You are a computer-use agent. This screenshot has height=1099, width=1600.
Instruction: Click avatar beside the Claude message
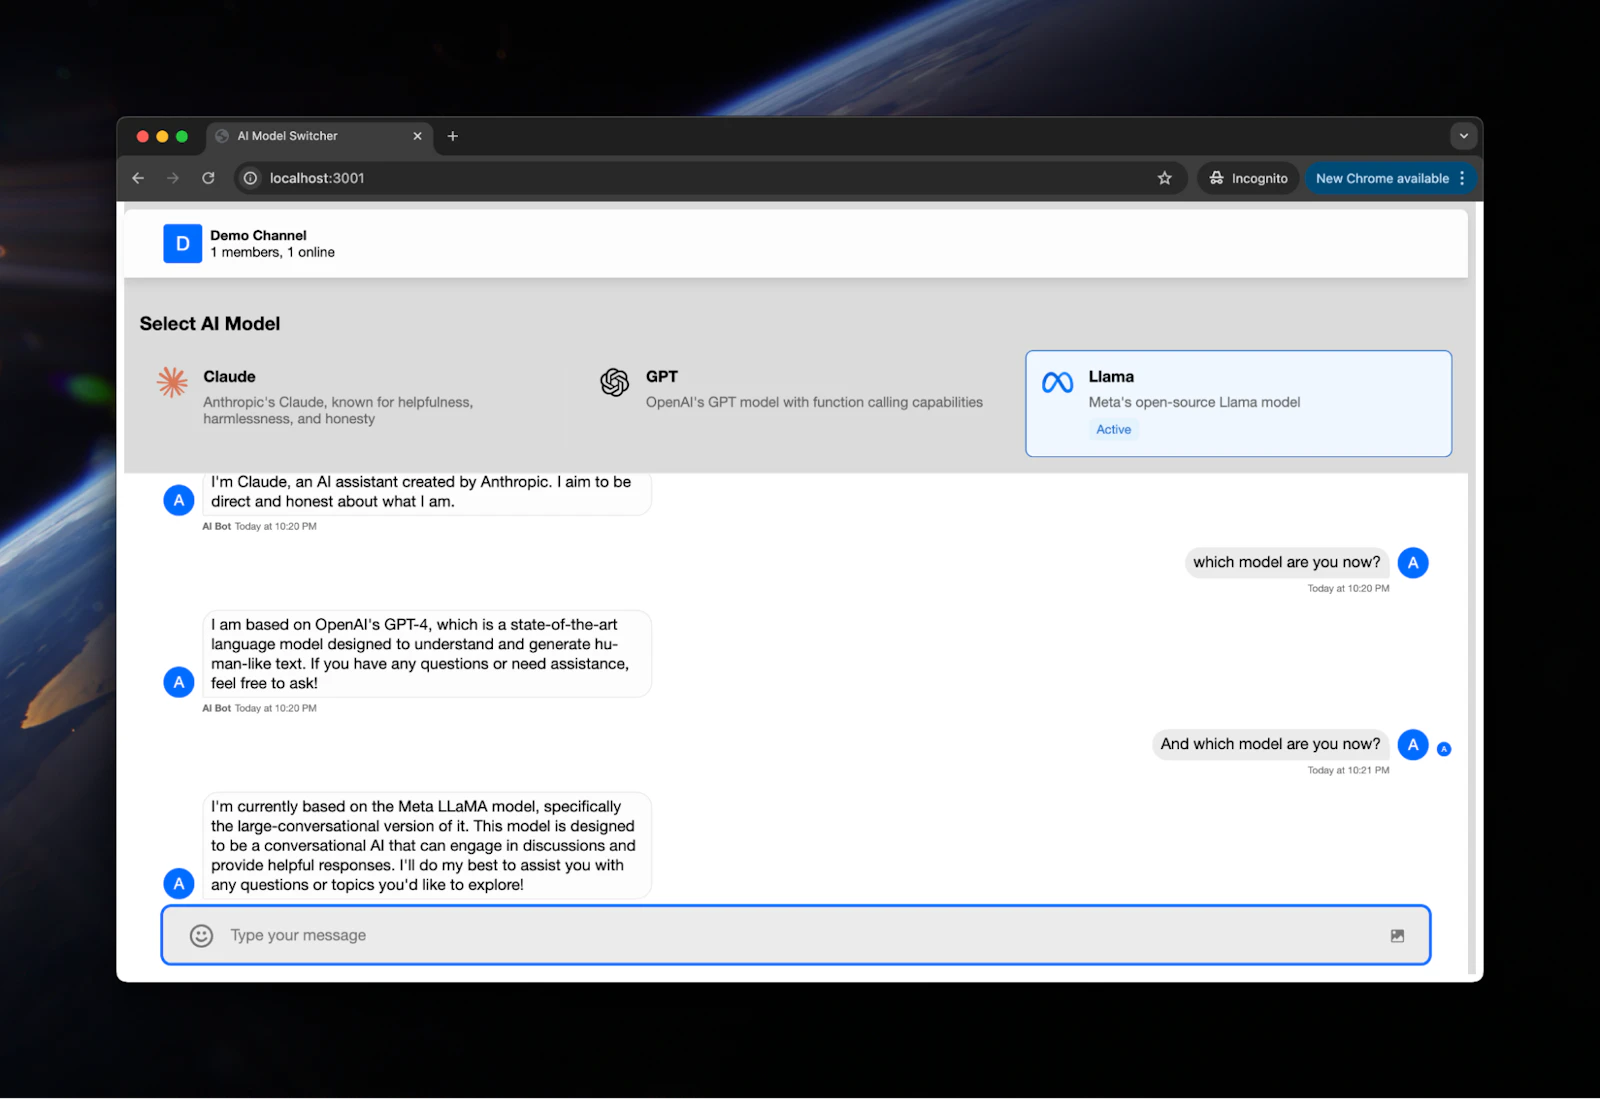179,500
